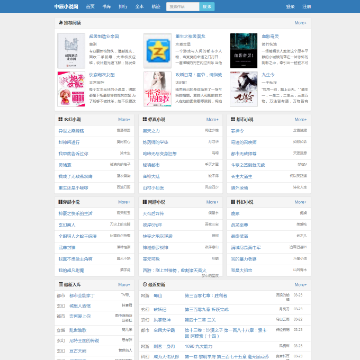This screenshot has width=360, height=360.
Task: Open More+ in the 修真小说 panel
Action: tap(212, 119)
